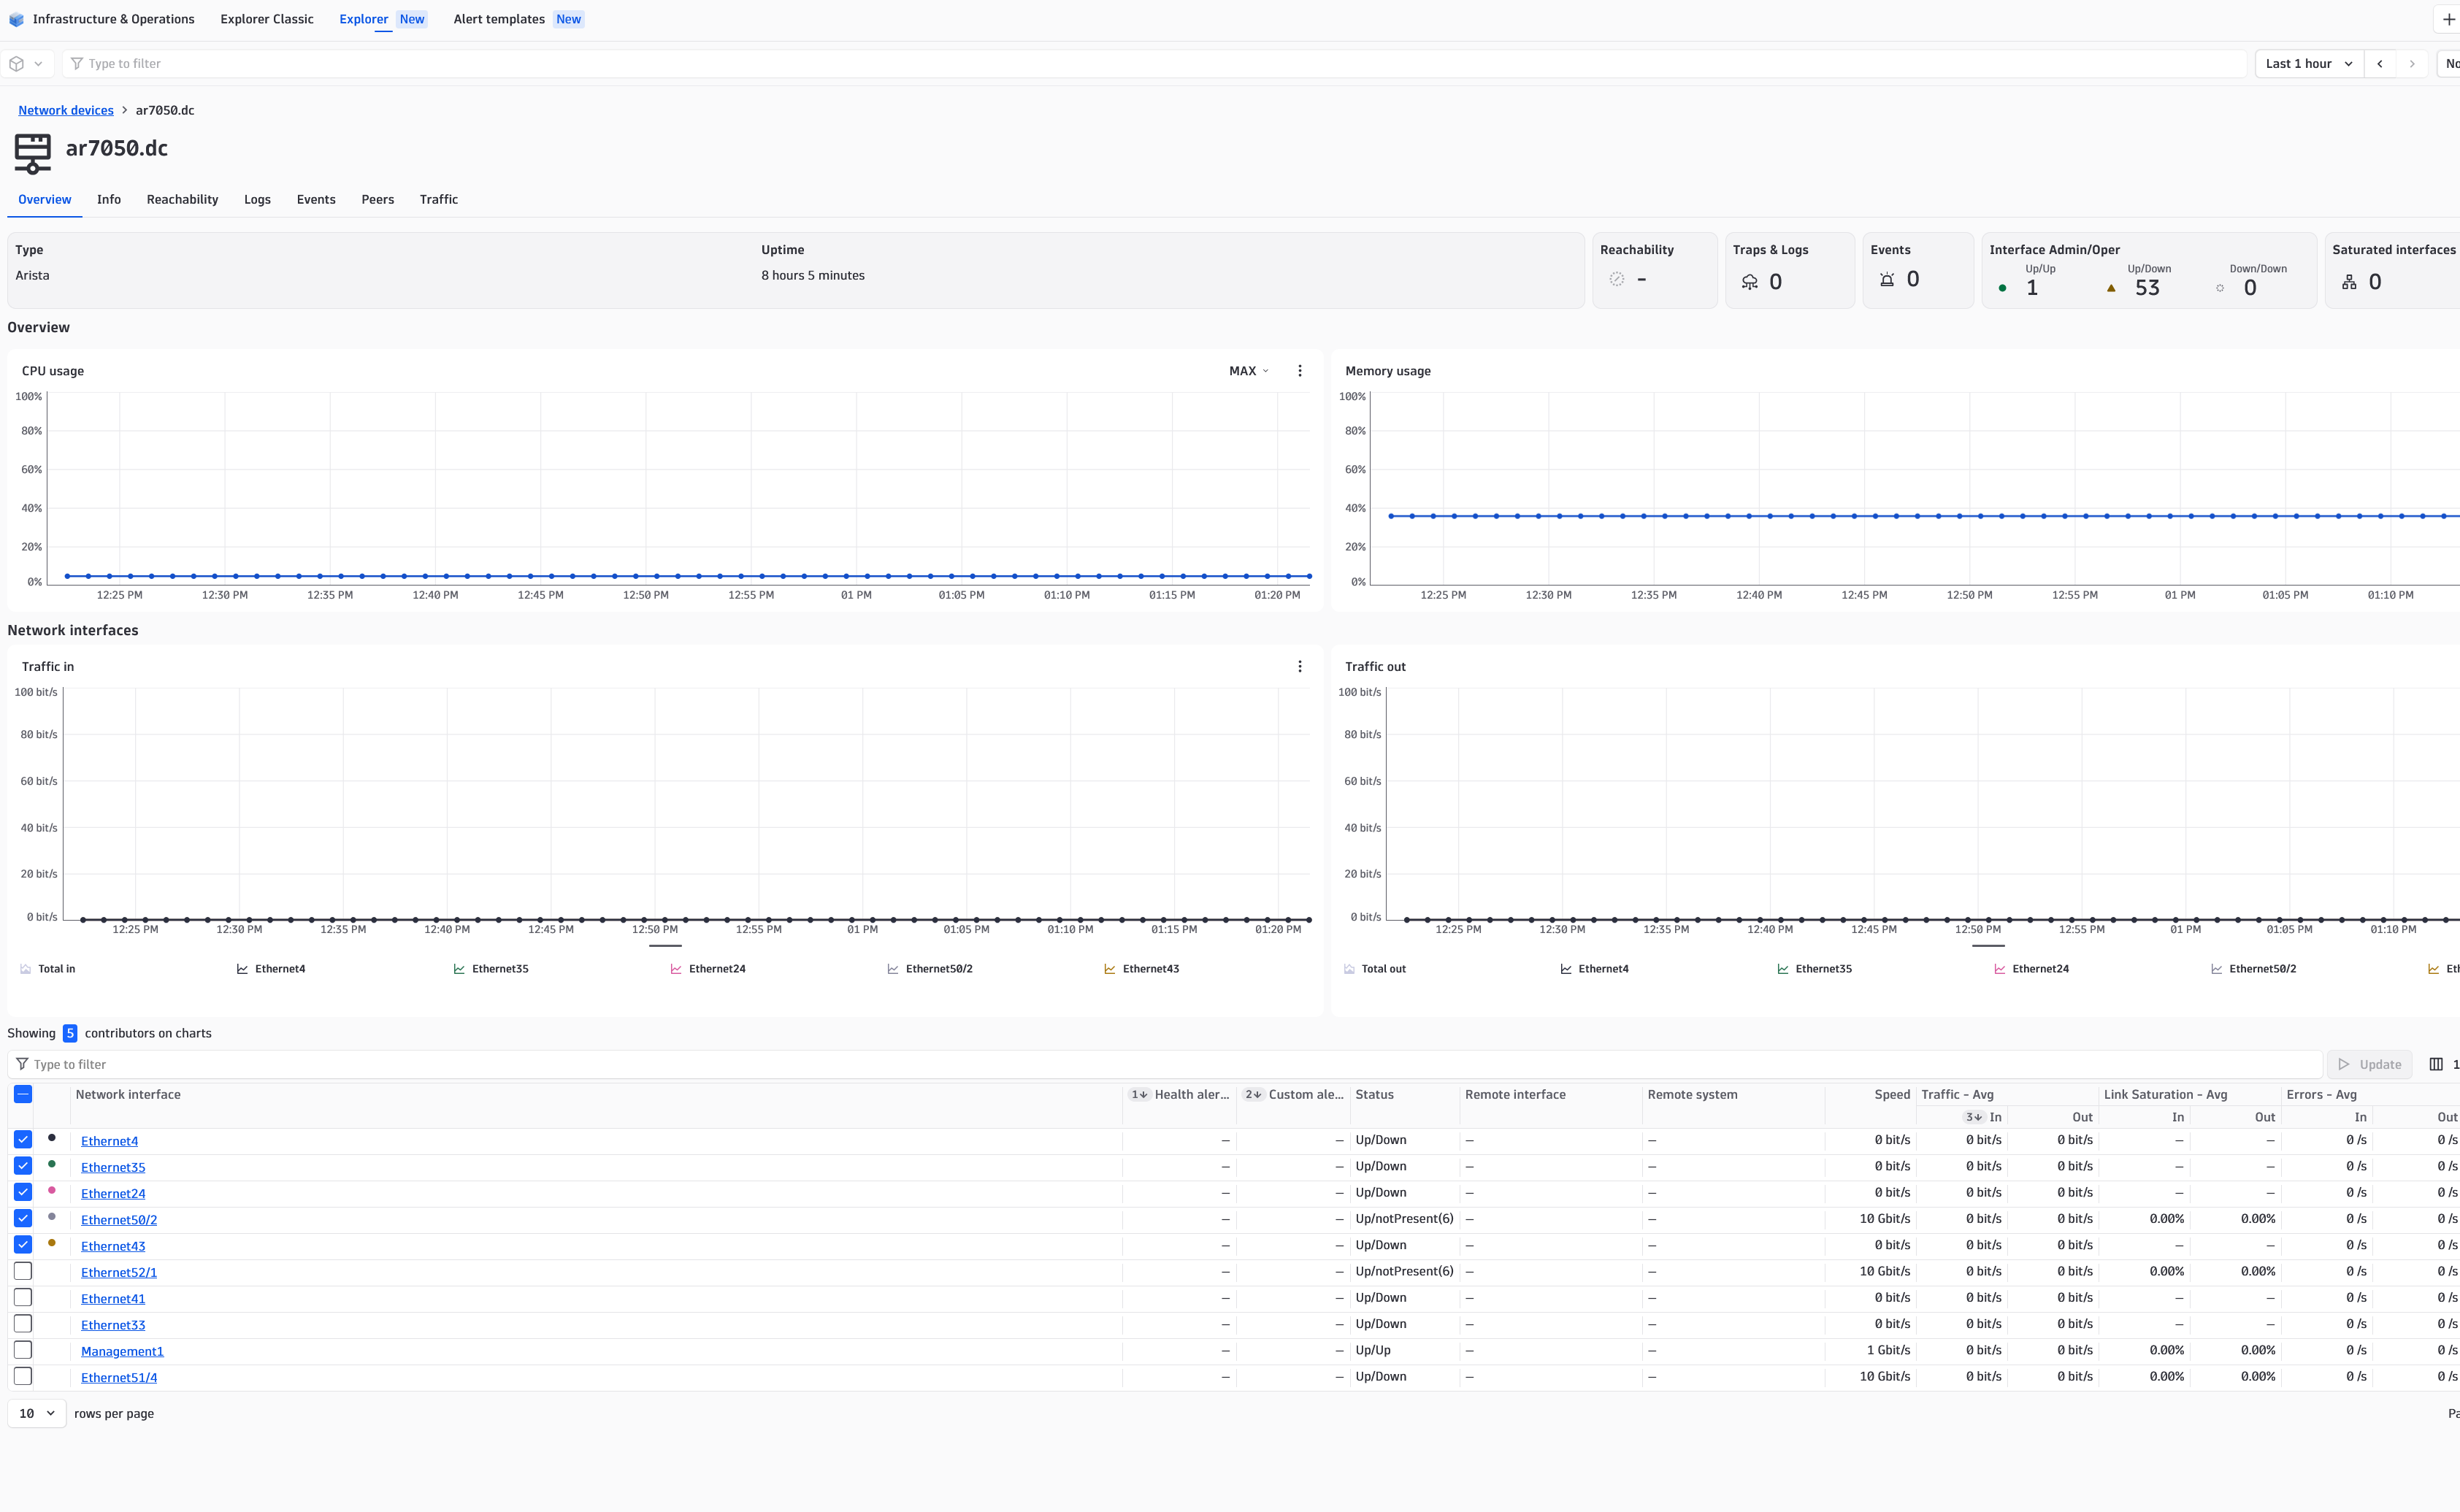Click the Up/Down warning triangle icon
The height and width of the screenshot is (1512, 2460).
(2111, 288)
